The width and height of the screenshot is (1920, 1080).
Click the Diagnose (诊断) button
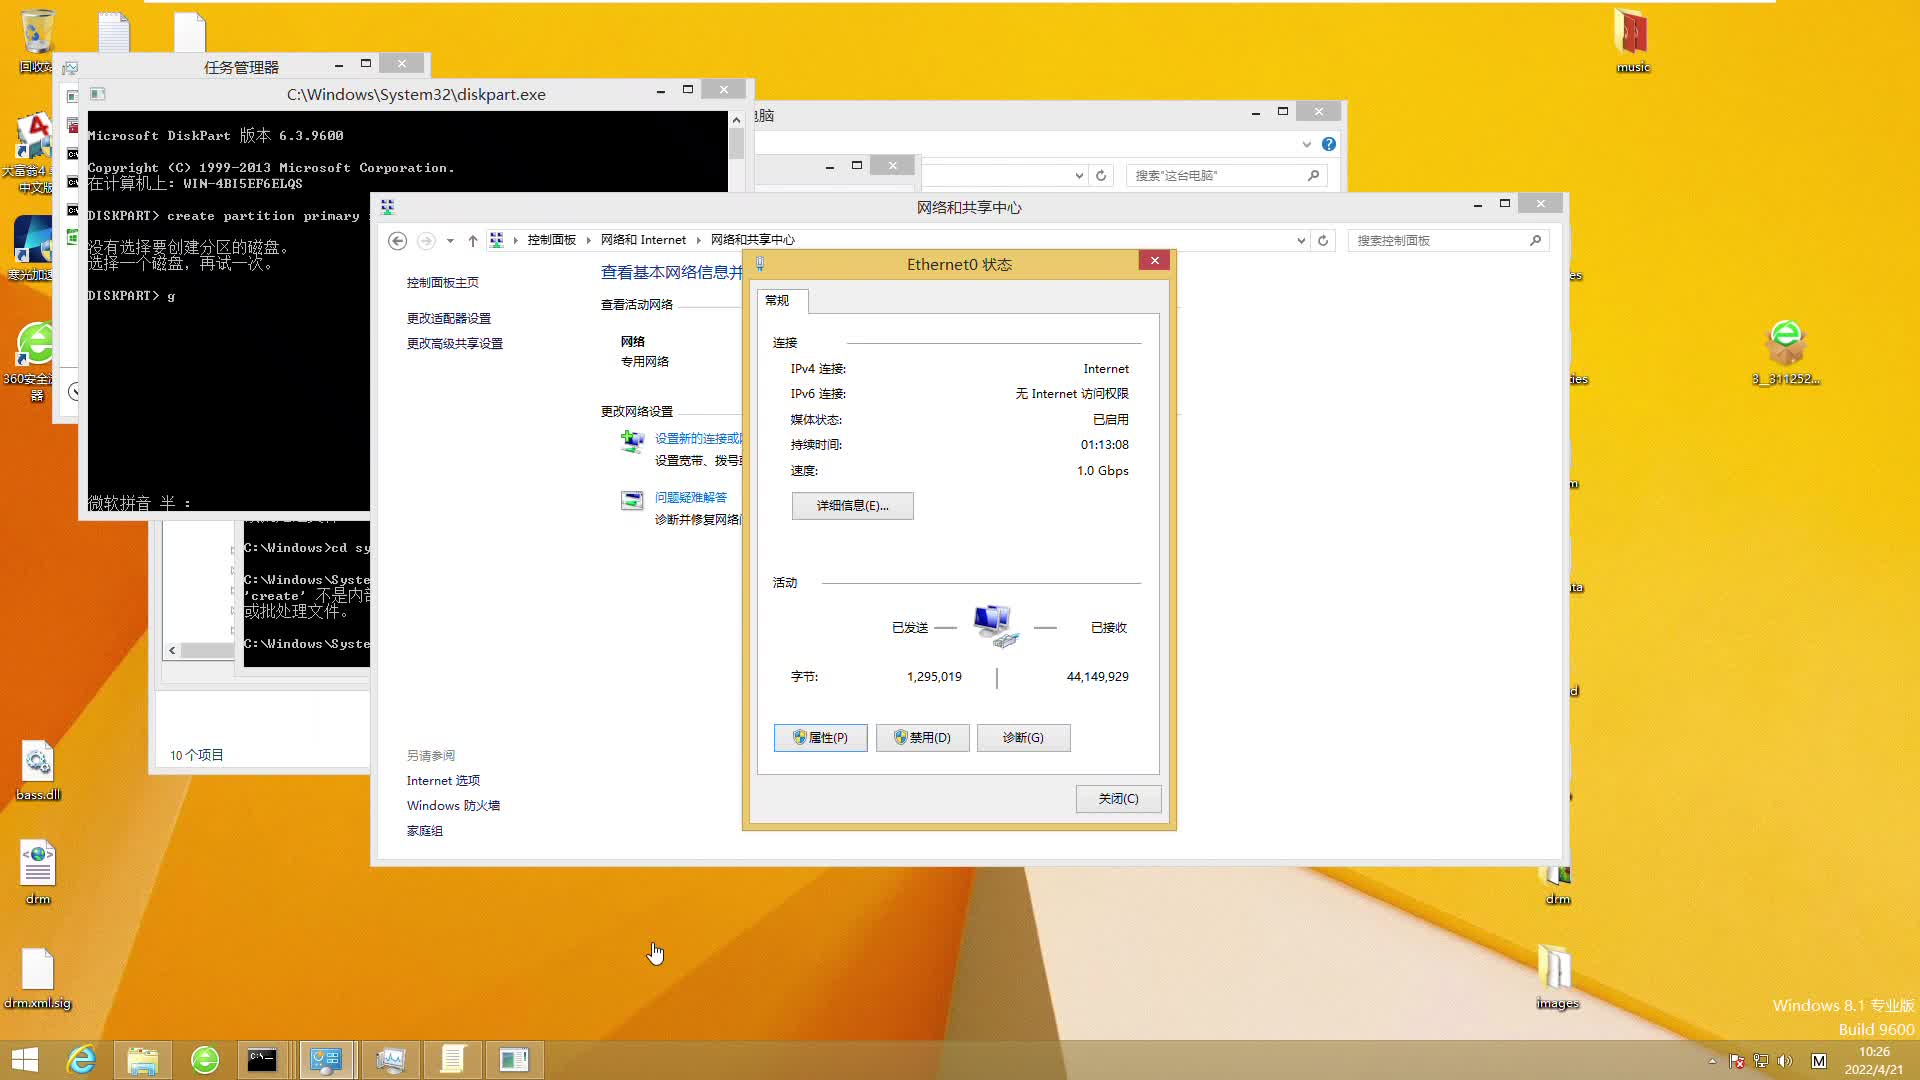(1023, 738)
